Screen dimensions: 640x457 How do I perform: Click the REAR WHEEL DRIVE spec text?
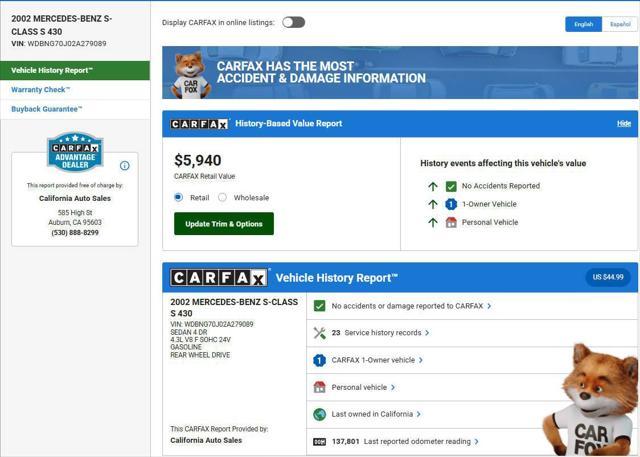[x=200, y=355]
